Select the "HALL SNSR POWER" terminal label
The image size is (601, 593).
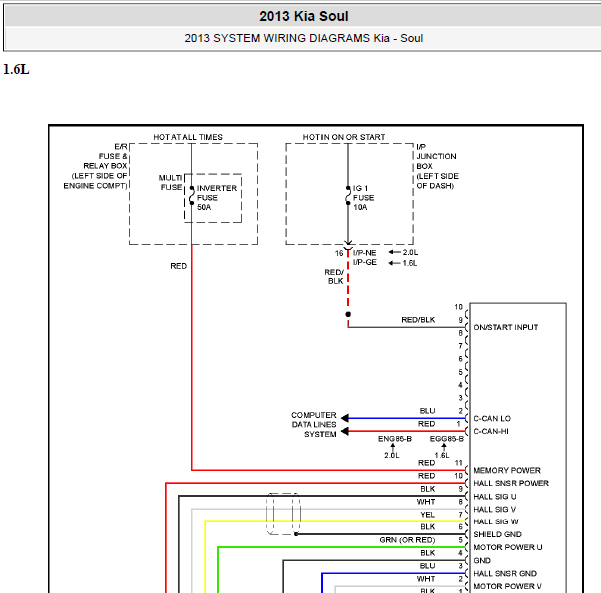[511, 483]
